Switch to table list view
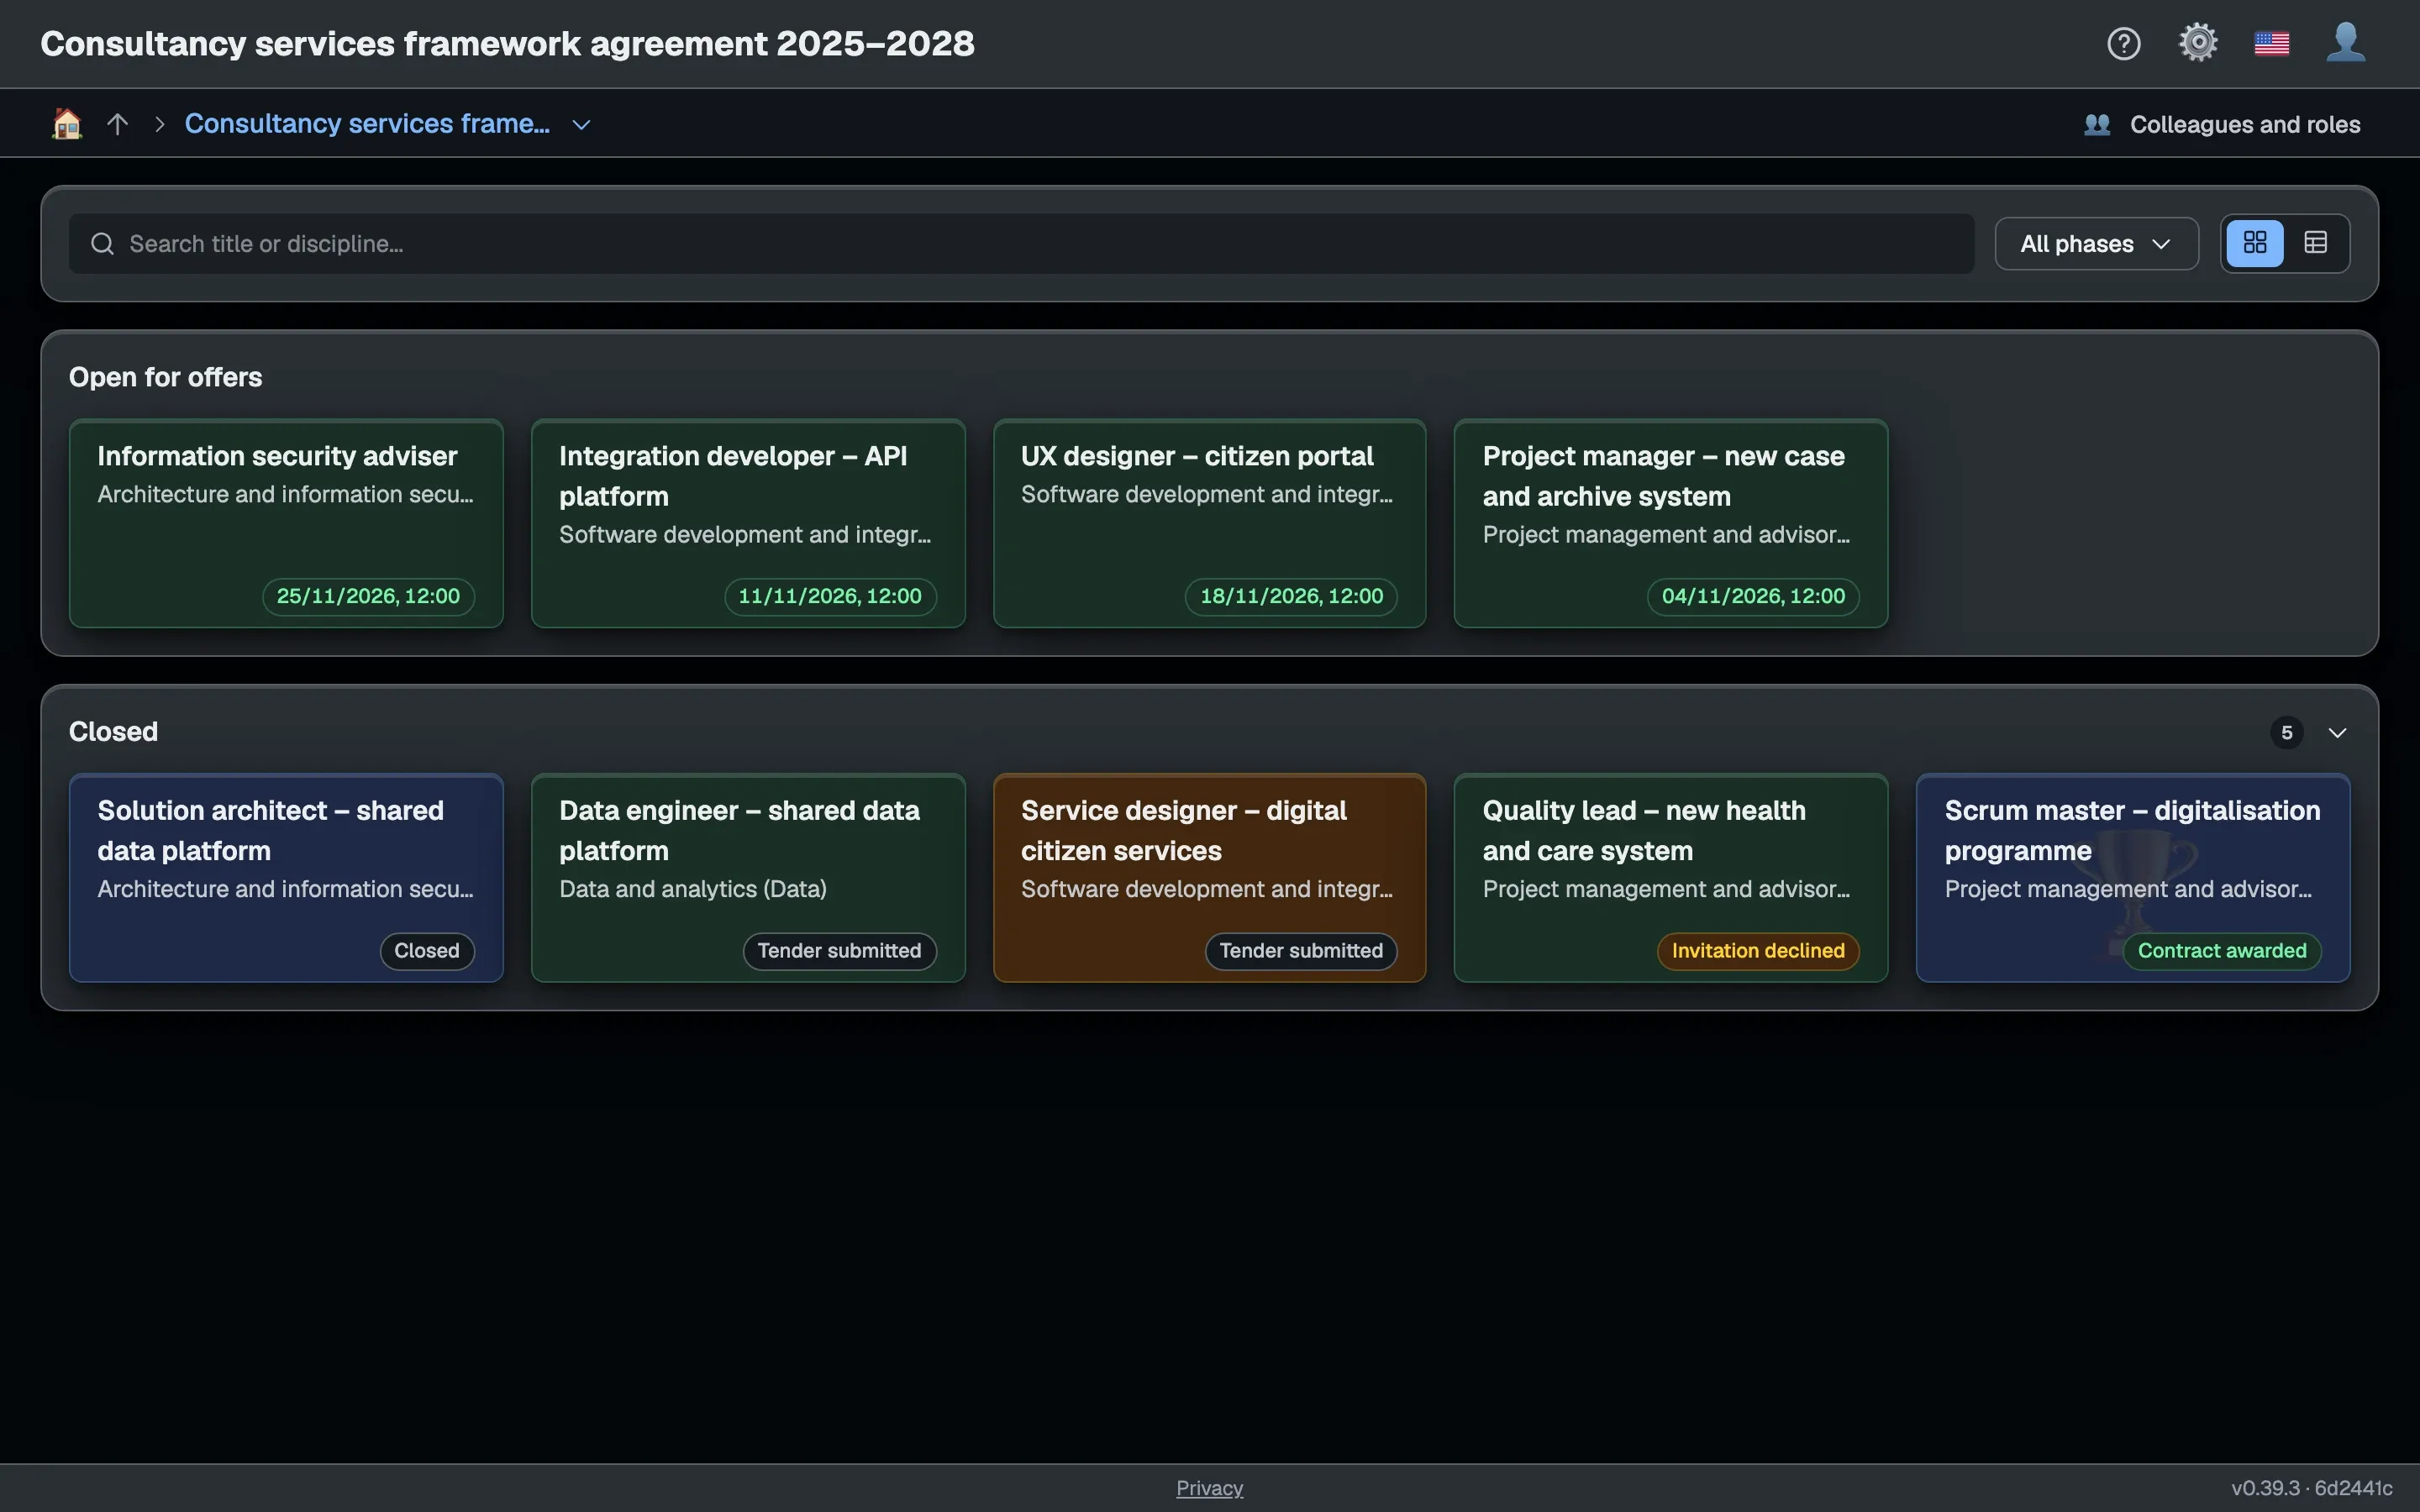 coord(2316,243)
